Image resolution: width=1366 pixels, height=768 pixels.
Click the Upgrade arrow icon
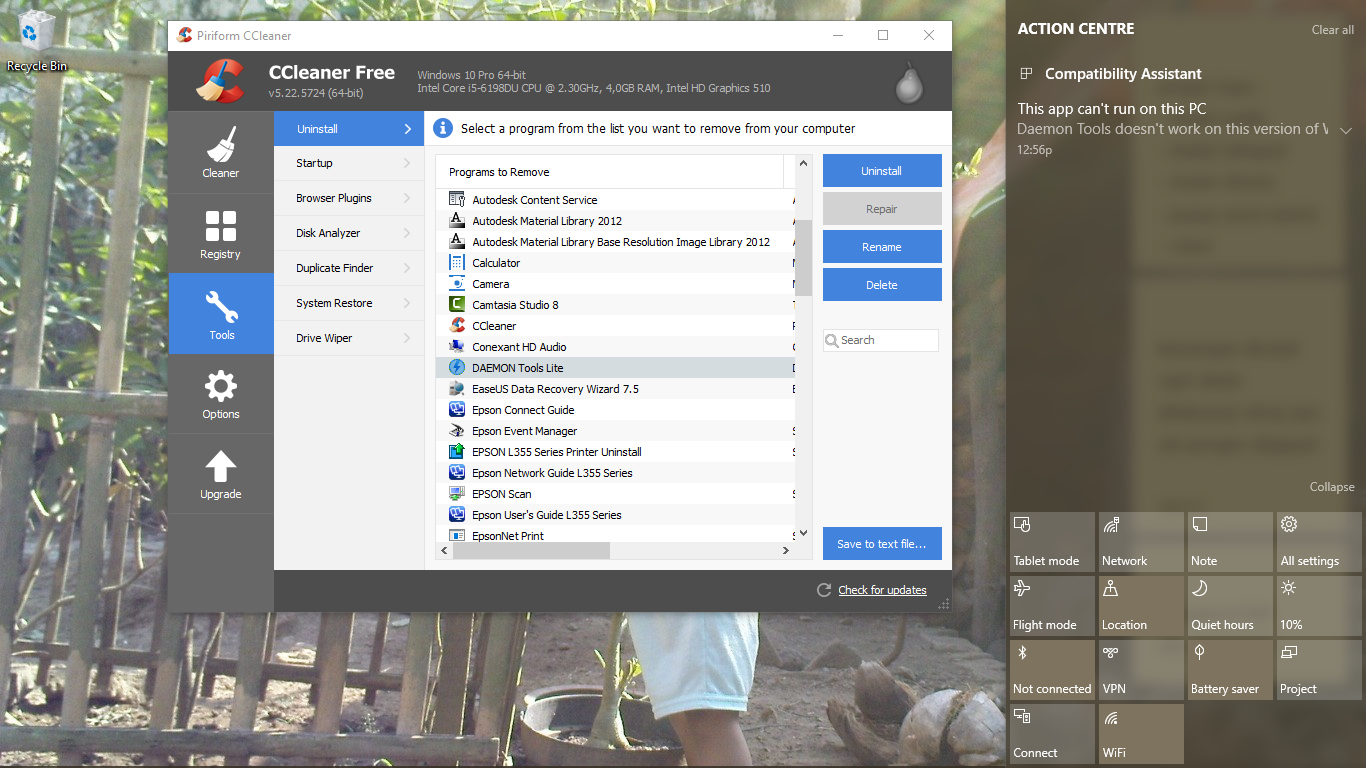coord(221,467)
